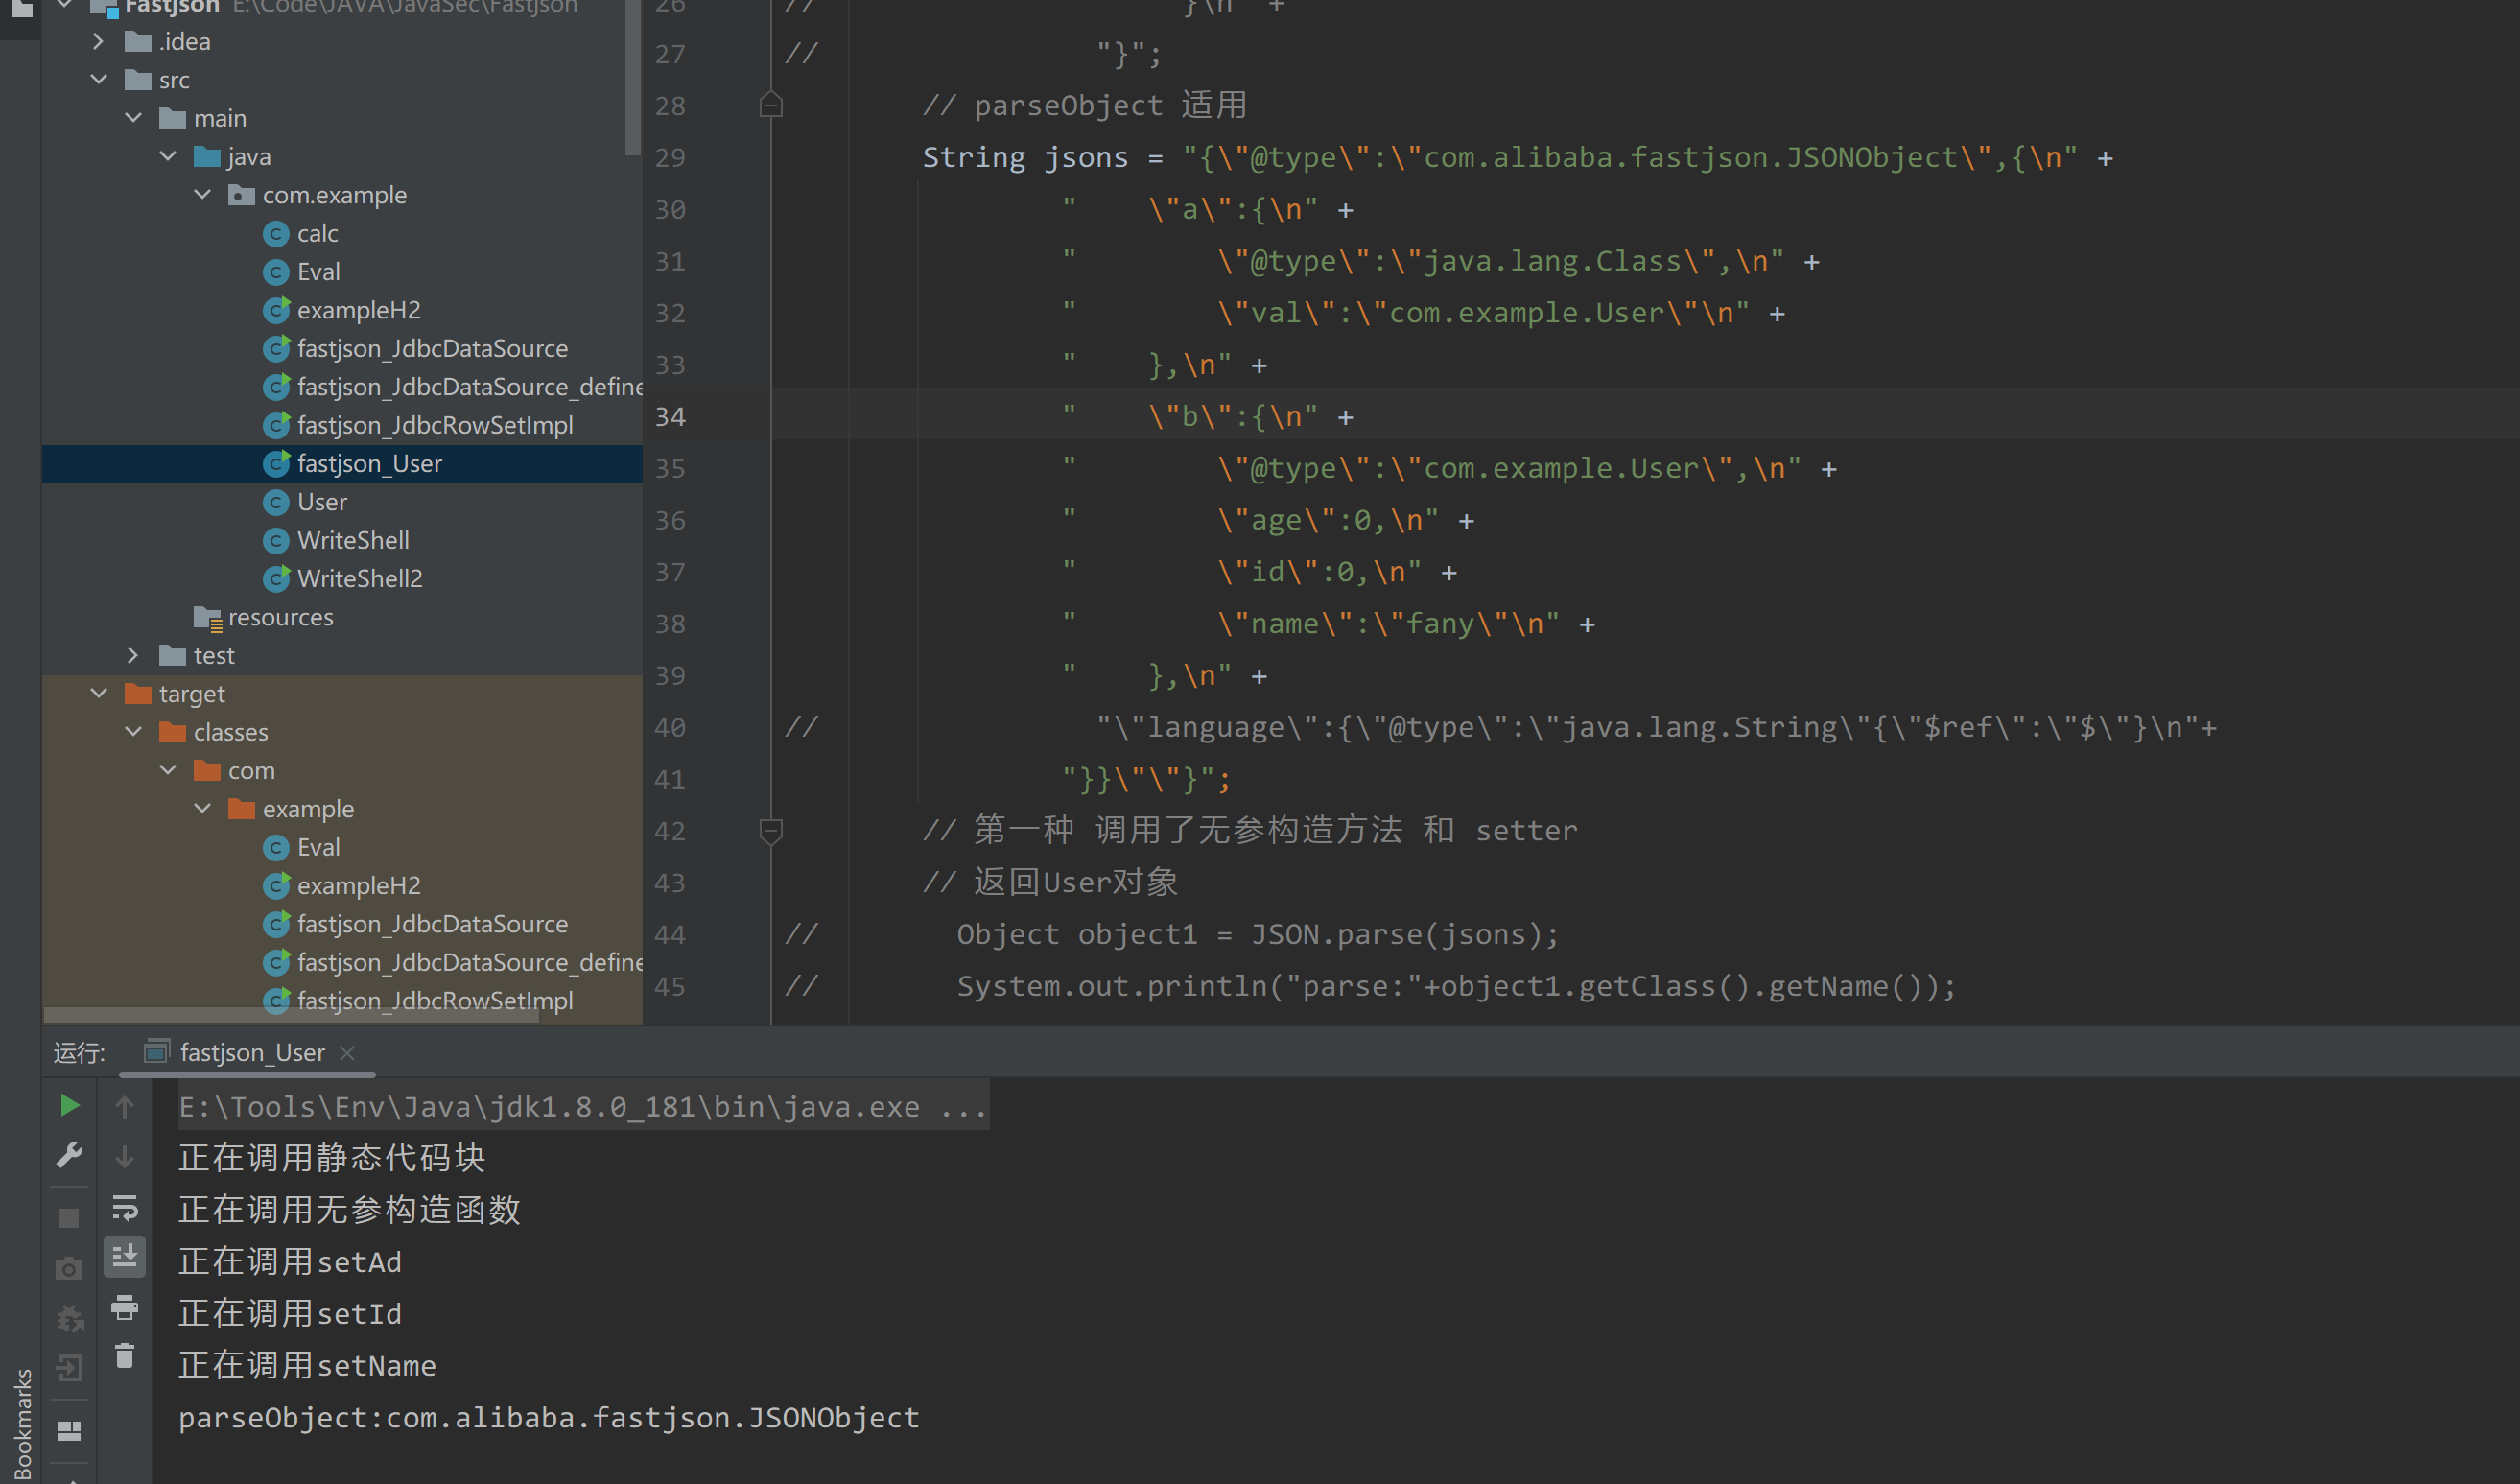
Task: Click the print console output icon
Action: click(125, 1307)
